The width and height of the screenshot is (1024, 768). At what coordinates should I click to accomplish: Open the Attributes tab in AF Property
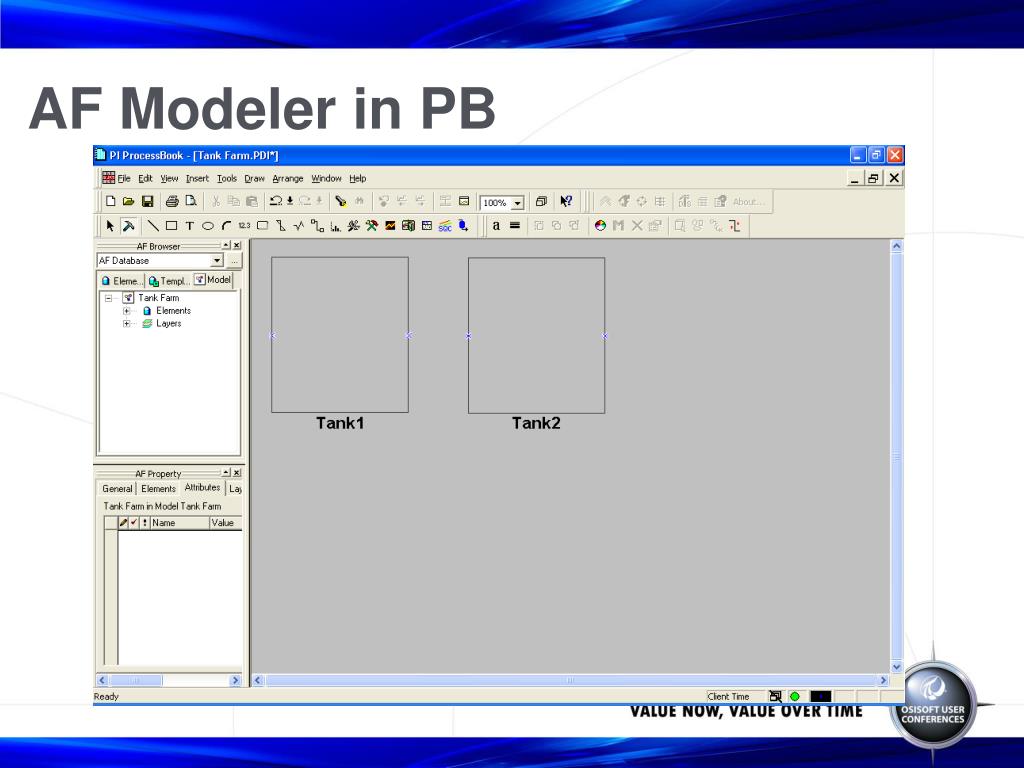(202, 487)
